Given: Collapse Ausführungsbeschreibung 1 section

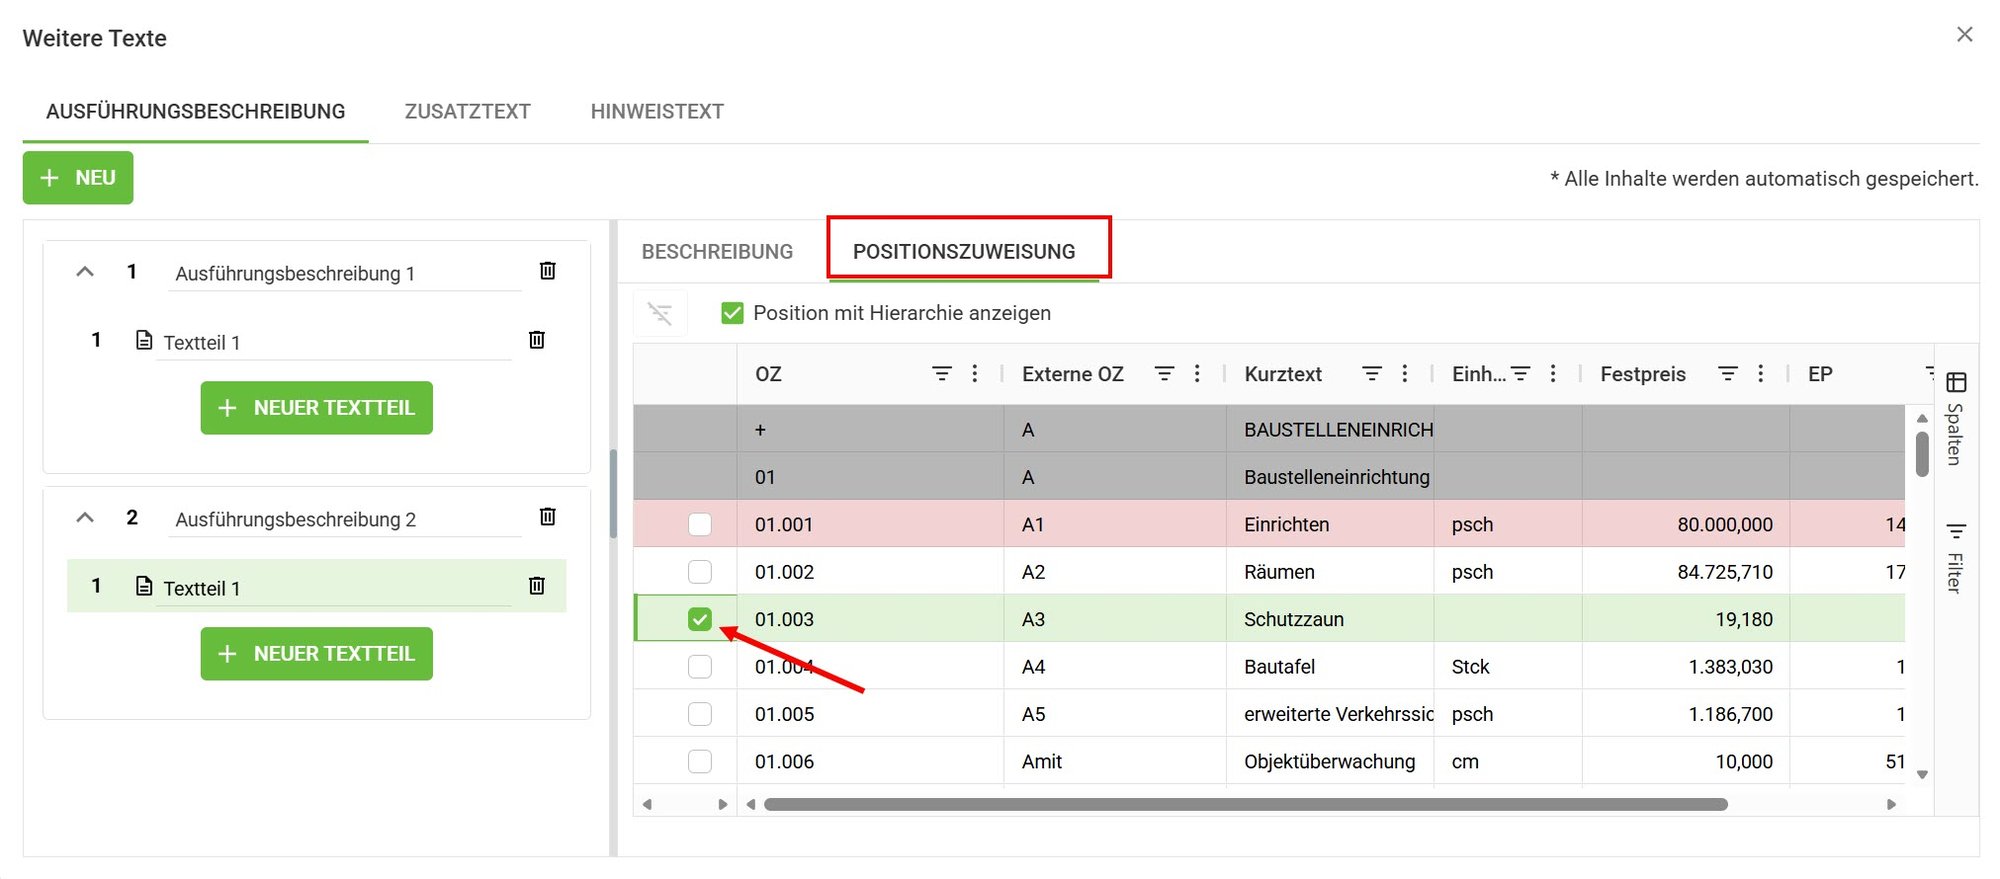Looking at the screenshot, I should coord(85,271).
